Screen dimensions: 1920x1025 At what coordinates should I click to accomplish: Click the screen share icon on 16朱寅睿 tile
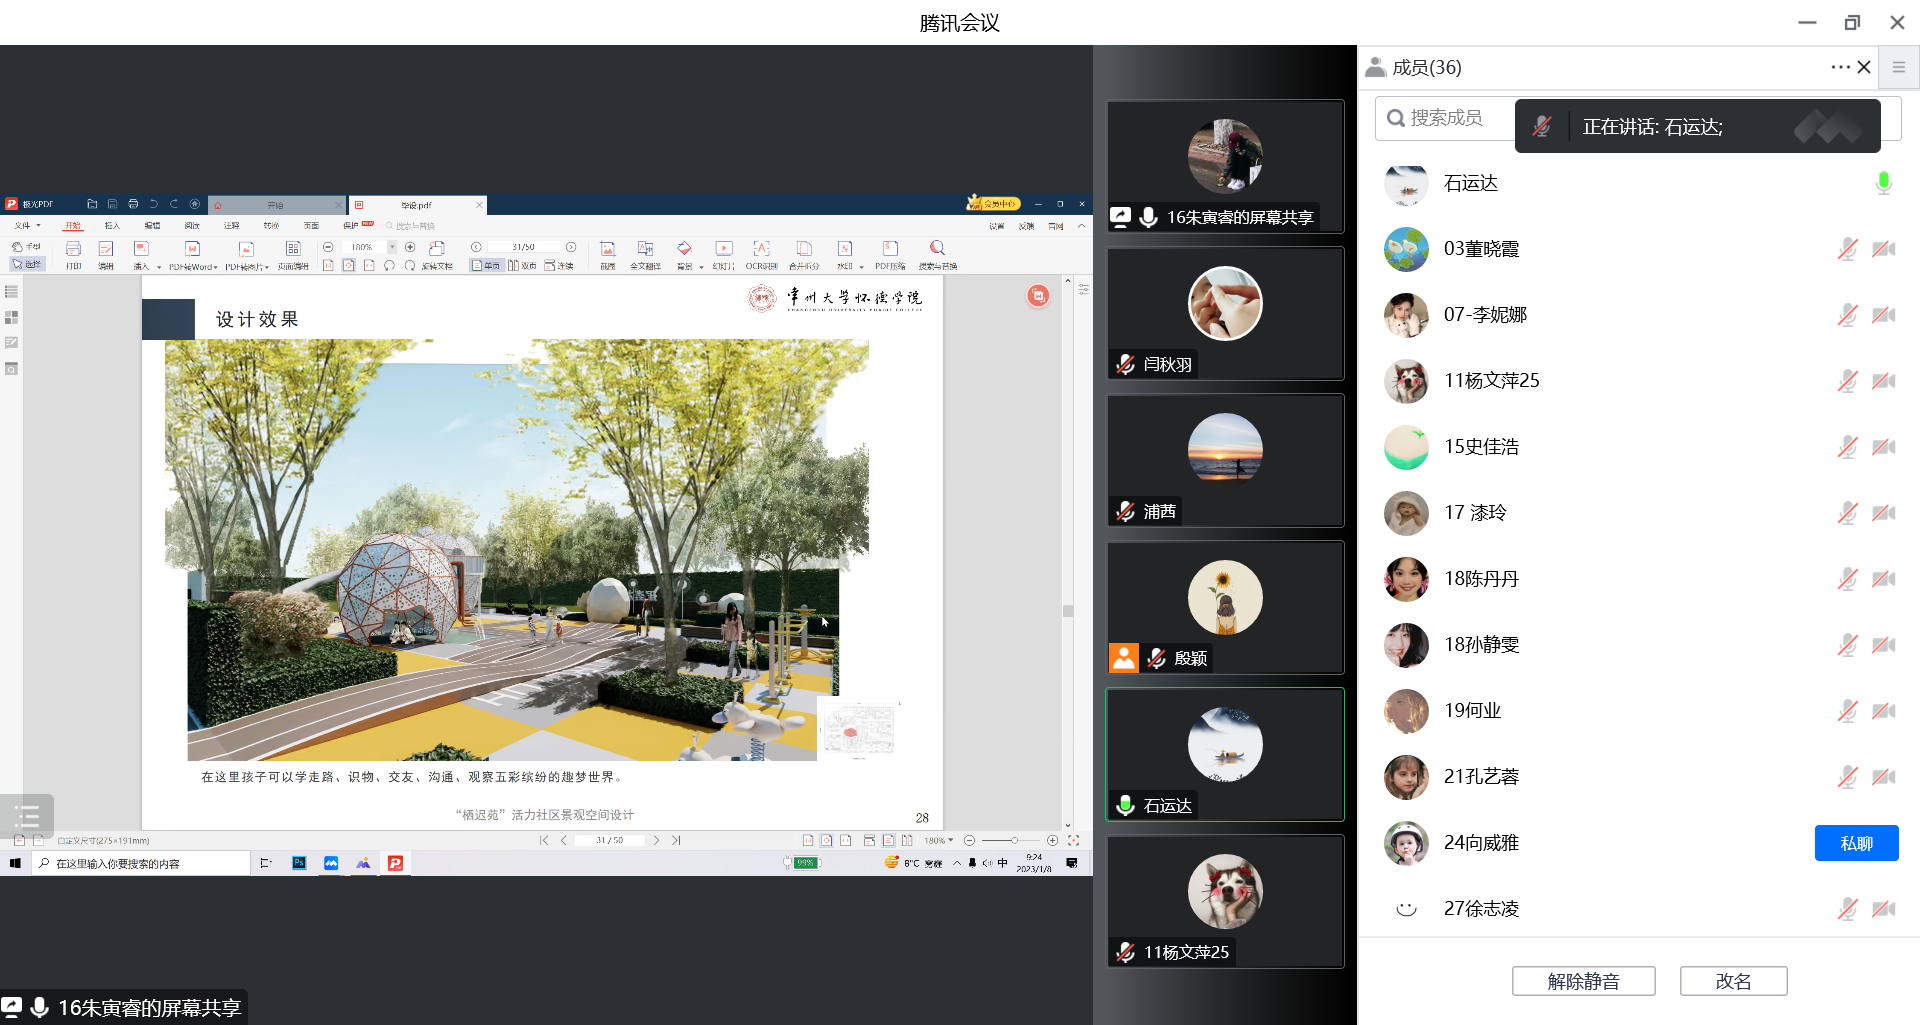click(x=1121, y=217)
